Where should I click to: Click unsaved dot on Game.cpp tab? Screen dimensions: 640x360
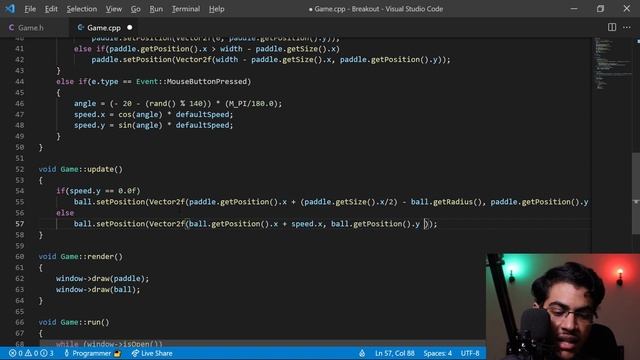(129, 28)
